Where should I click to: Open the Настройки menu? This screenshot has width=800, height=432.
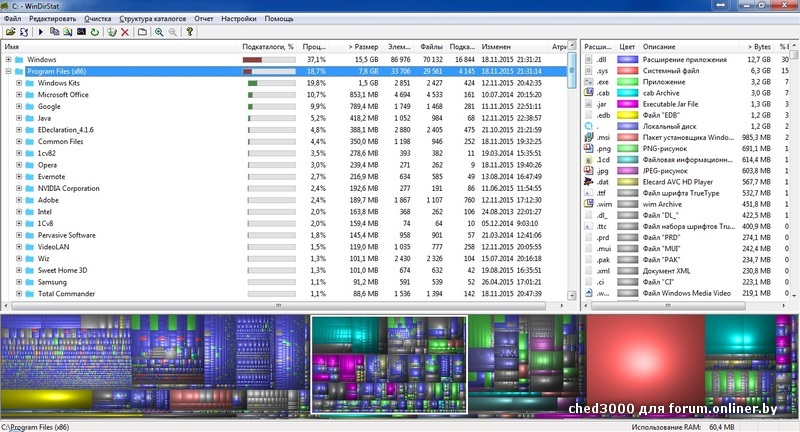237,19
